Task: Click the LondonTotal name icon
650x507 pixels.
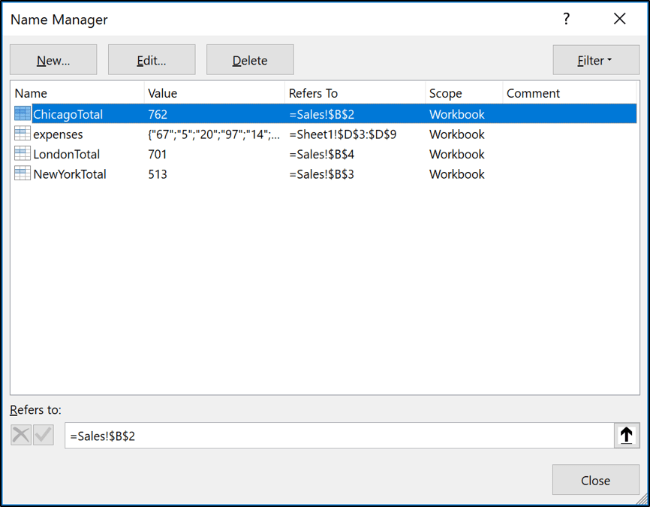Action: (22, 154)
